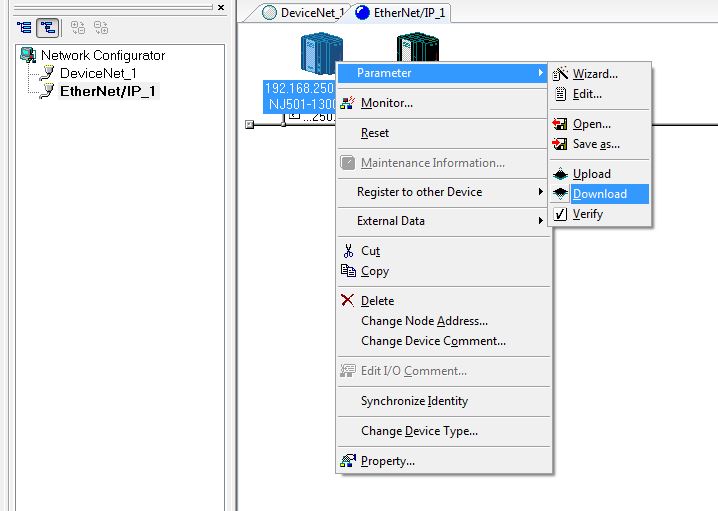This screenshot has height=511, width=718.
Task: Click the Upload arrow icon
Action: pos(560,174)
